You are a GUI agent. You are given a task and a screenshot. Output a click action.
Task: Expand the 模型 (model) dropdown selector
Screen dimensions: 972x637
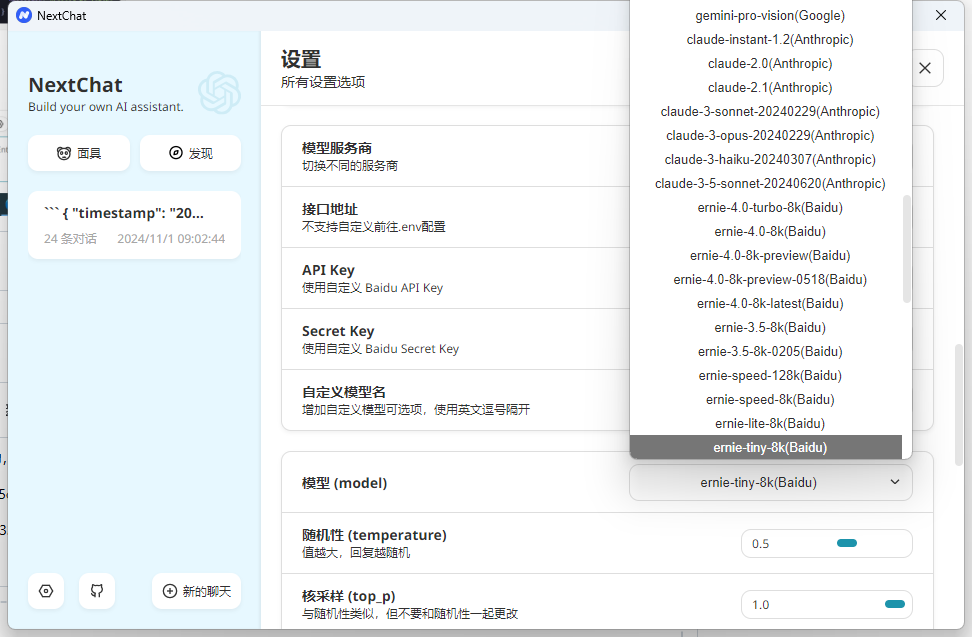click(x=770, y=483)
